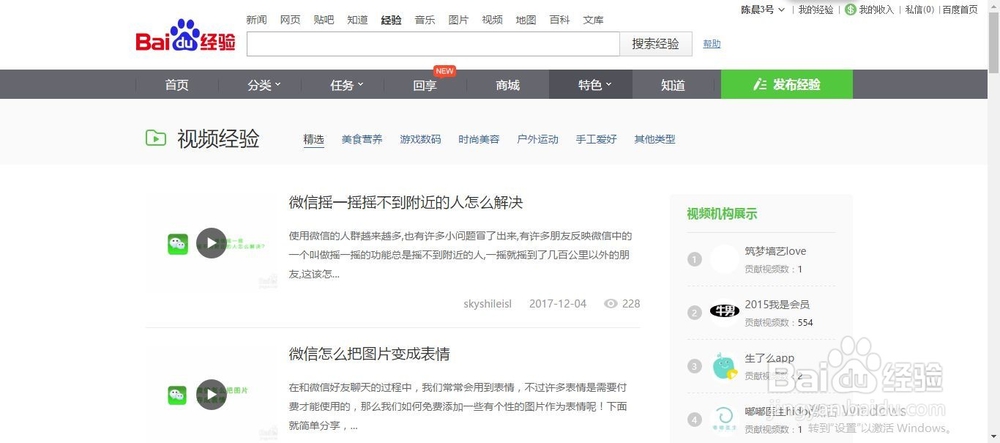Screen dimensions: 1000x443
Task: Click the eye view-count icon
Action: click(611, 303)
